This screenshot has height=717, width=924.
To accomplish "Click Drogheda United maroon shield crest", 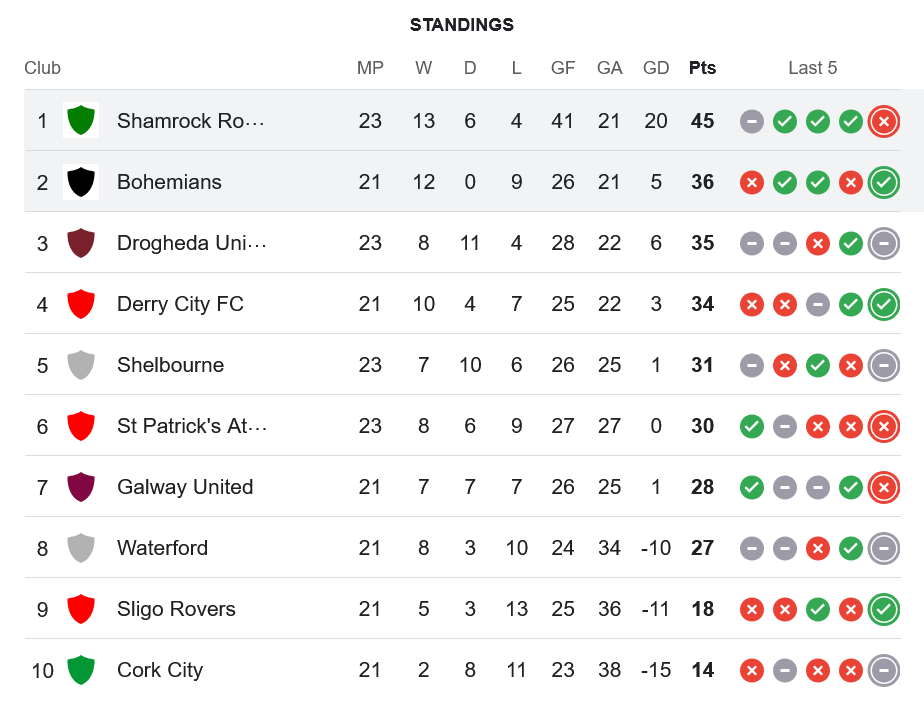I will point(81,243).
